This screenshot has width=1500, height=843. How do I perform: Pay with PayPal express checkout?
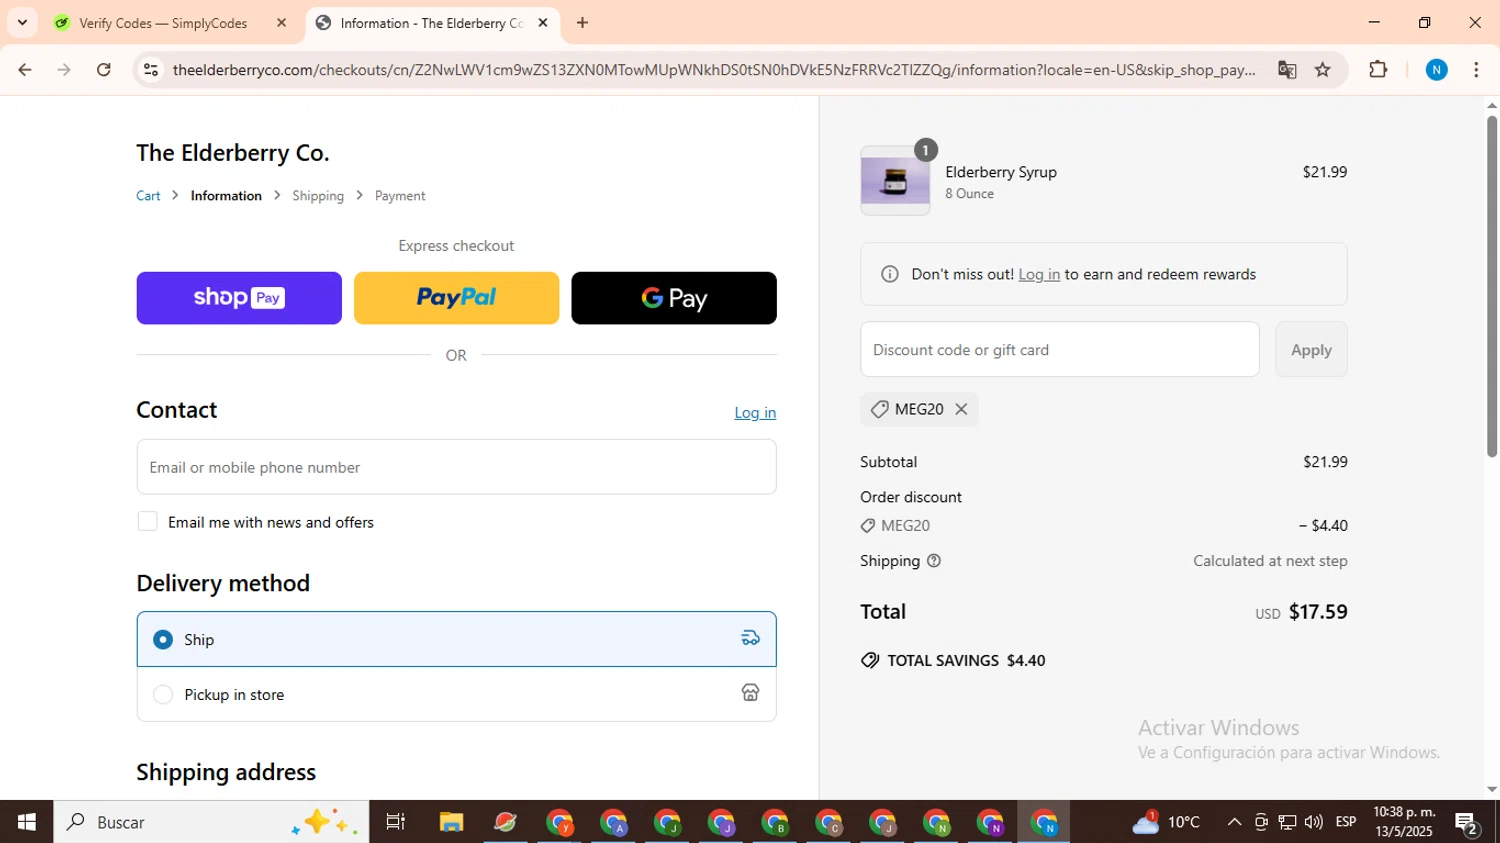click(x=456, y=298)
